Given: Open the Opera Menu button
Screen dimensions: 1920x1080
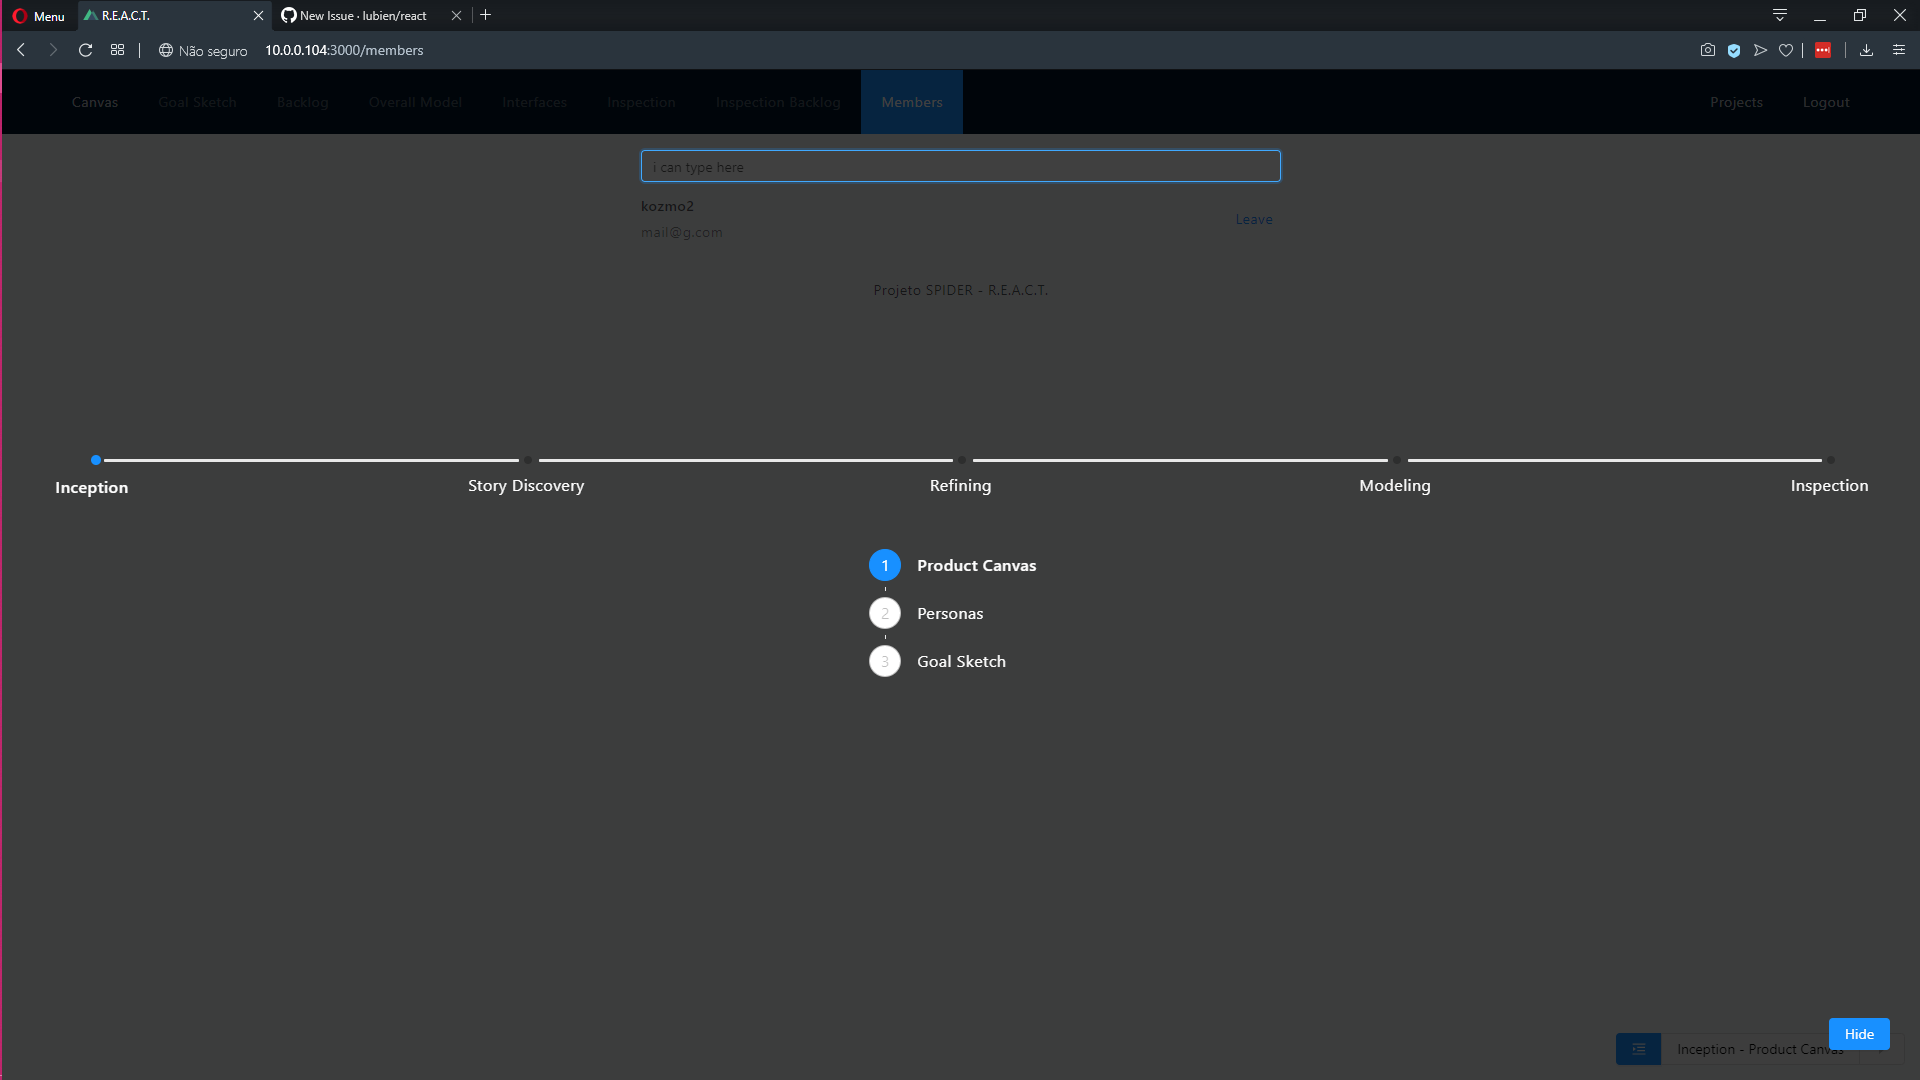Looking at the screenshot, I should pyautogui.click(x=39, y=16).
